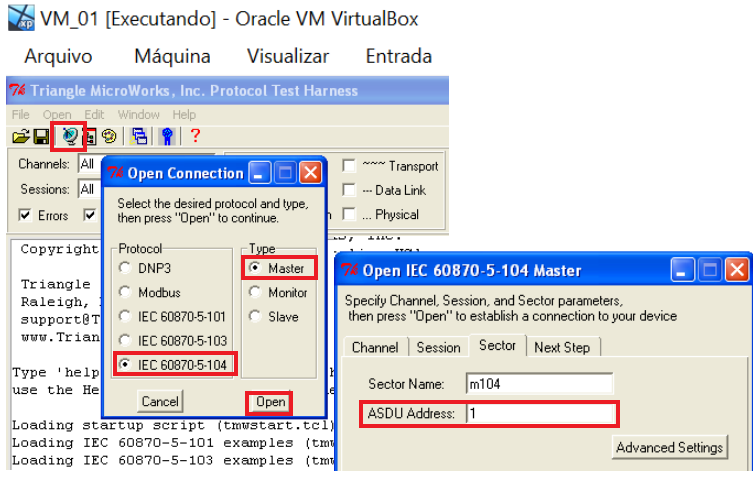Open the Channels dropdown list
The height and width of the screenshot is (478, 753).
[x=88, y=164]
